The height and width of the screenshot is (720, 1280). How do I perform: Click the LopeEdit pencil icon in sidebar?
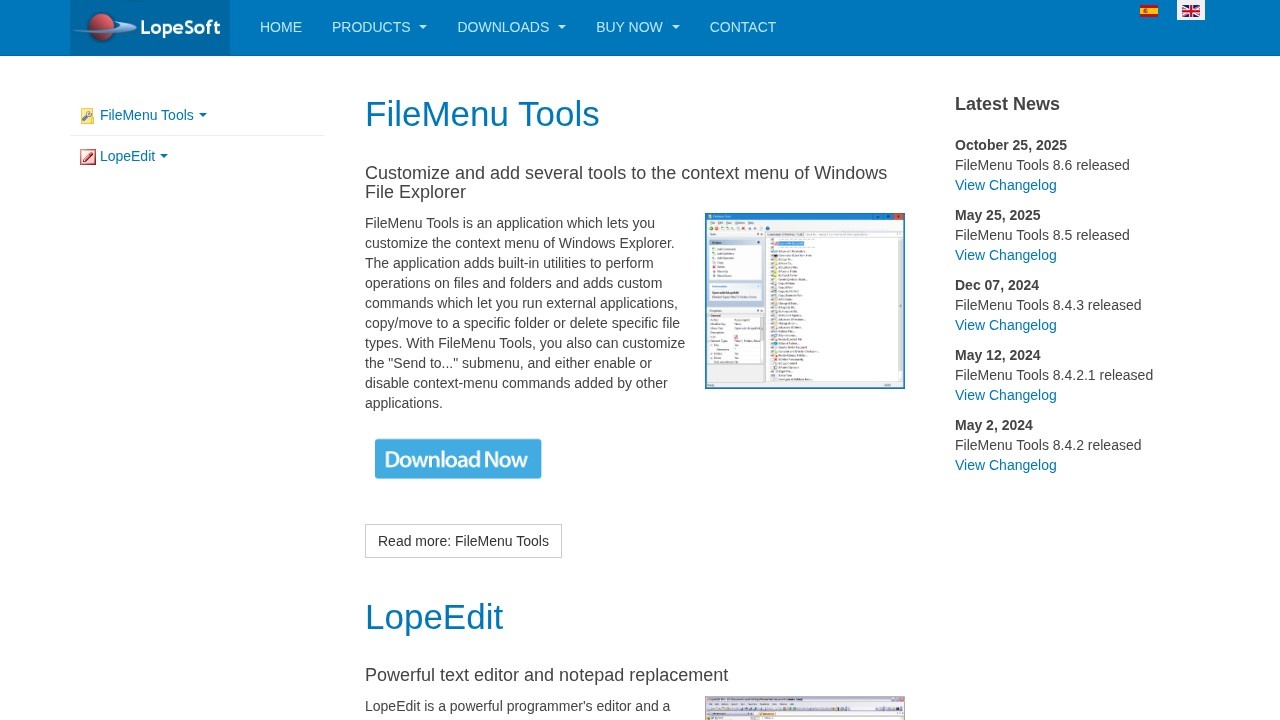pos(87,156)
